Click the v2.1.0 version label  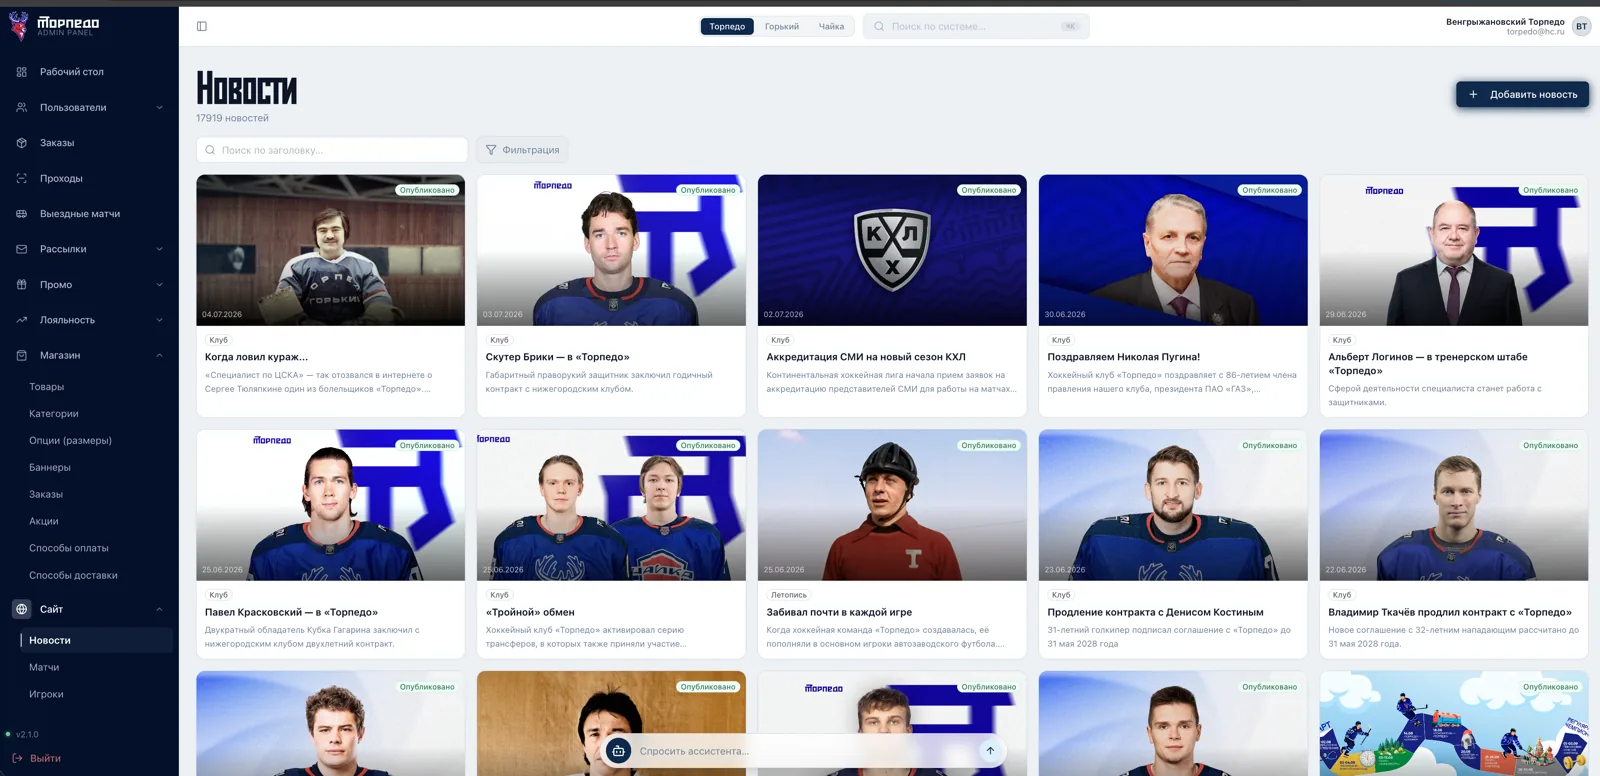point(27,735)
